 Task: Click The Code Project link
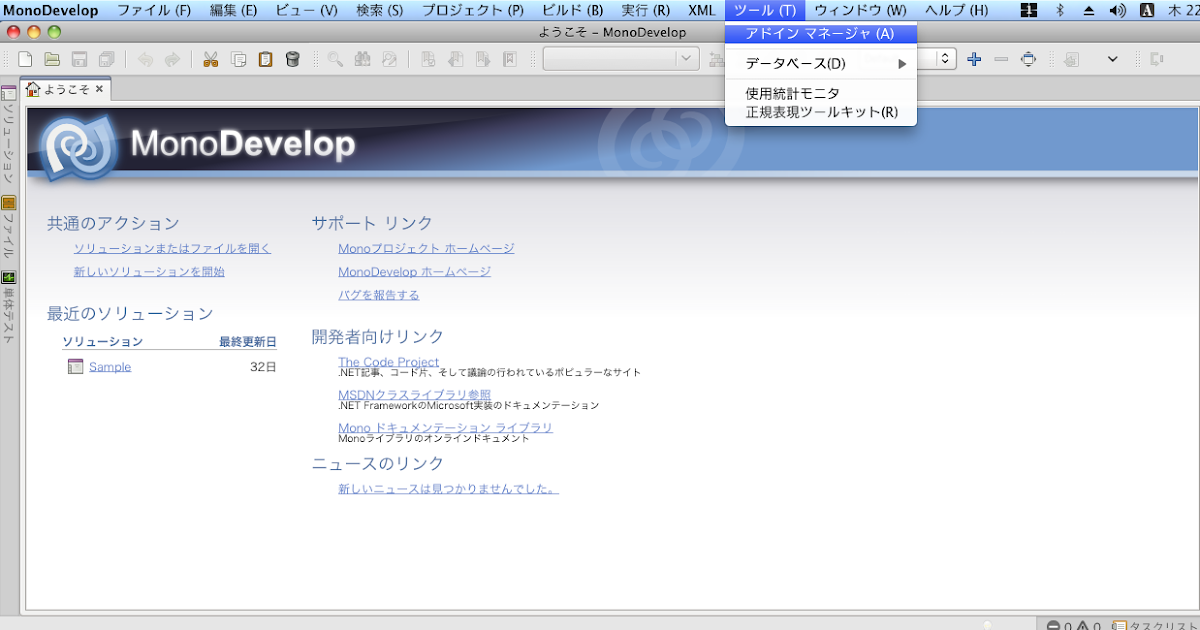click(x=388, y=362)
